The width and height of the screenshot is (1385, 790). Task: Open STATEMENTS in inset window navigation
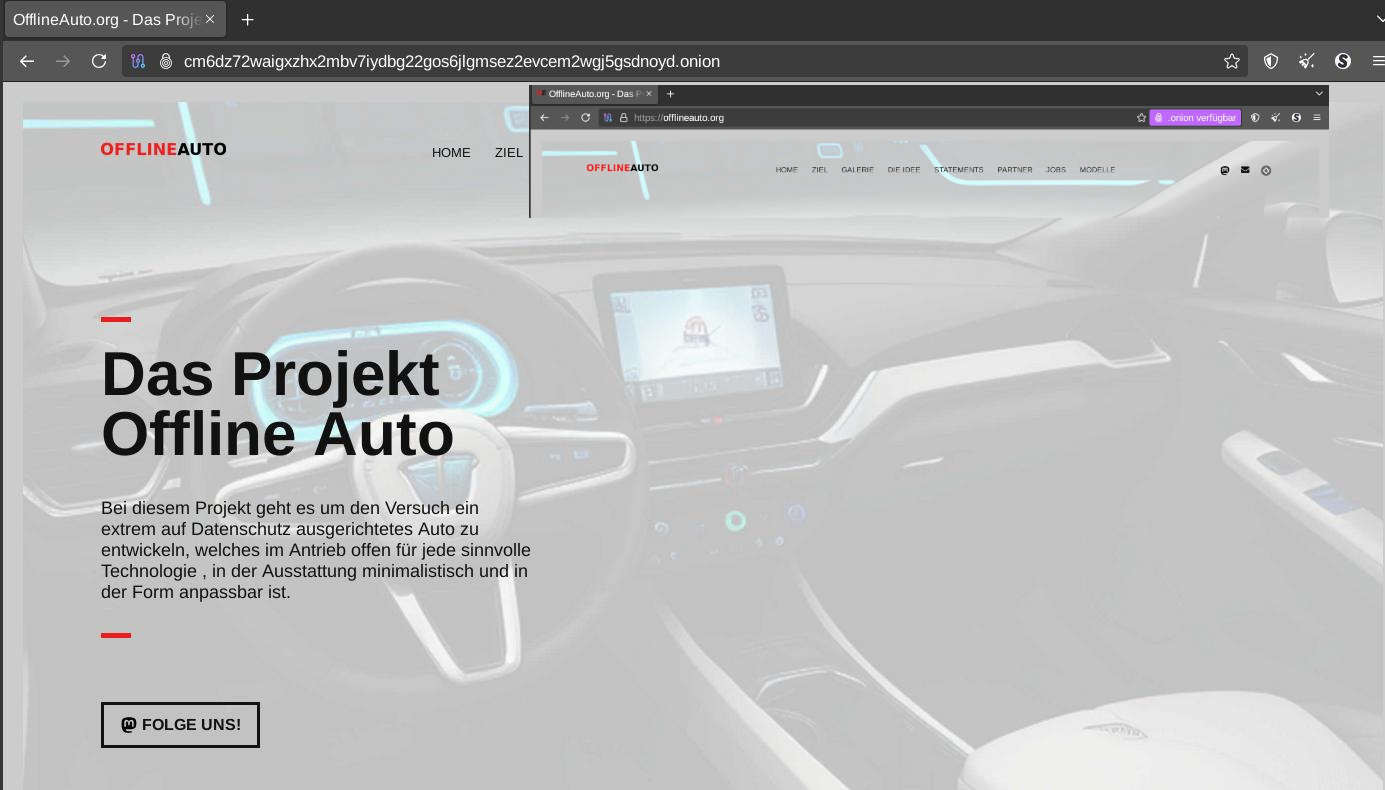(x=958, y=170)
